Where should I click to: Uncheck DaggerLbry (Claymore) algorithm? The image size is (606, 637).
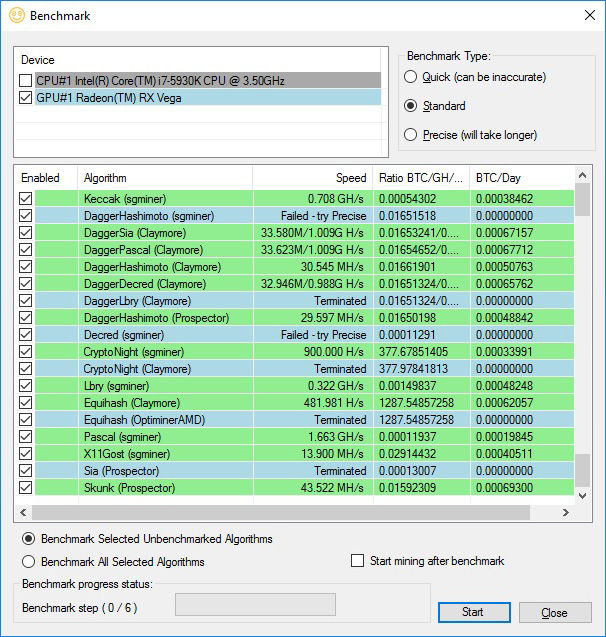click(x=26, y=301)
